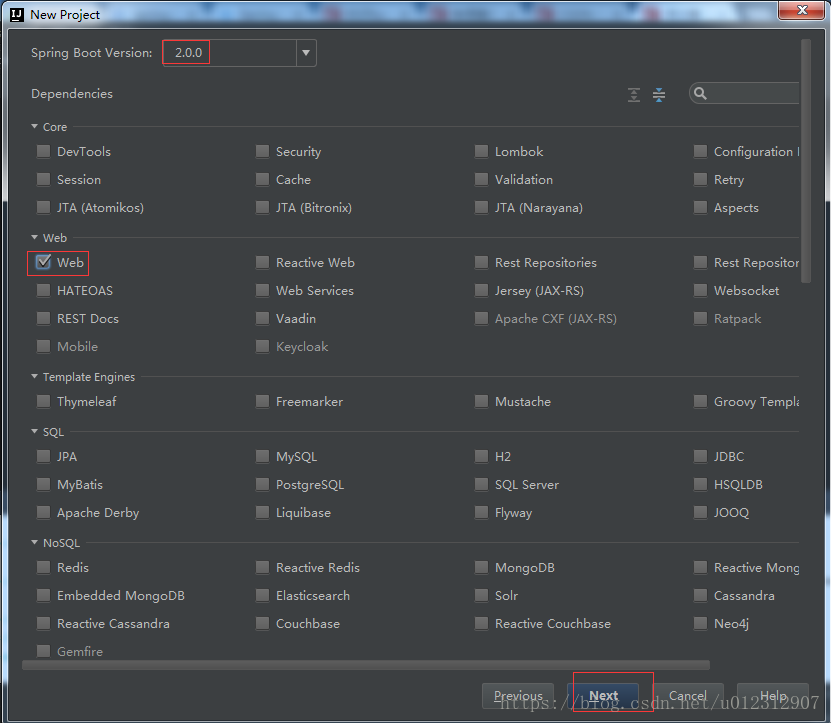Enable Web Services dependency
The image size is (831, 723).
[262, 290]
